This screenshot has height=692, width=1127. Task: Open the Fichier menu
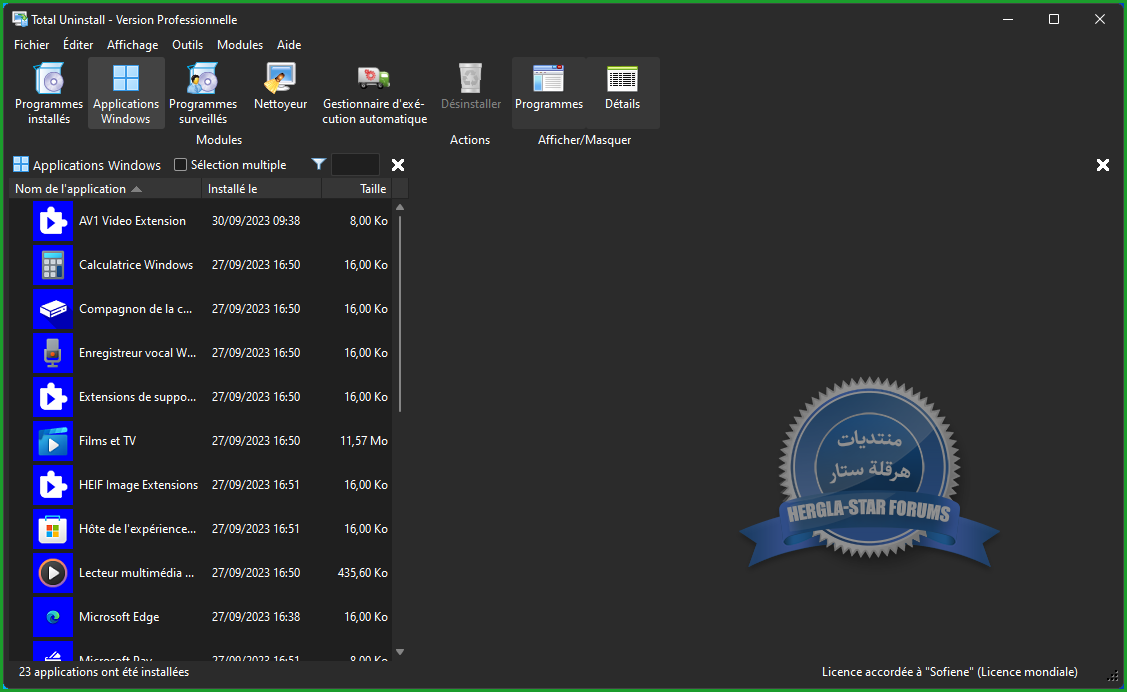[x=32, y=45]
